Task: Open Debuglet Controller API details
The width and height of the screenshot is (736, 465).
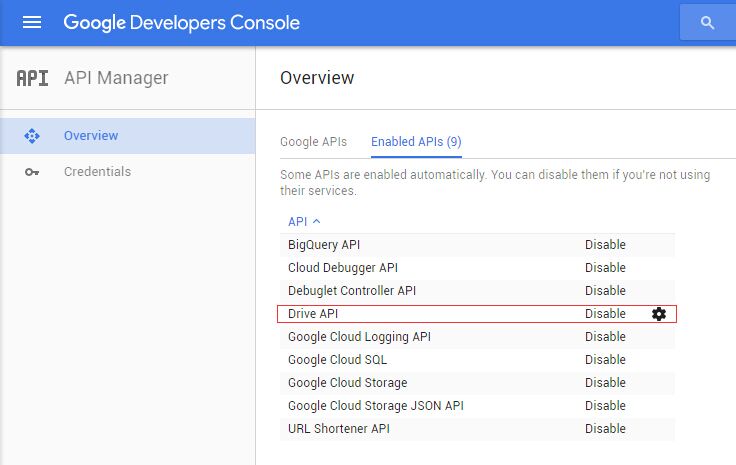Action: click(351, 291)
